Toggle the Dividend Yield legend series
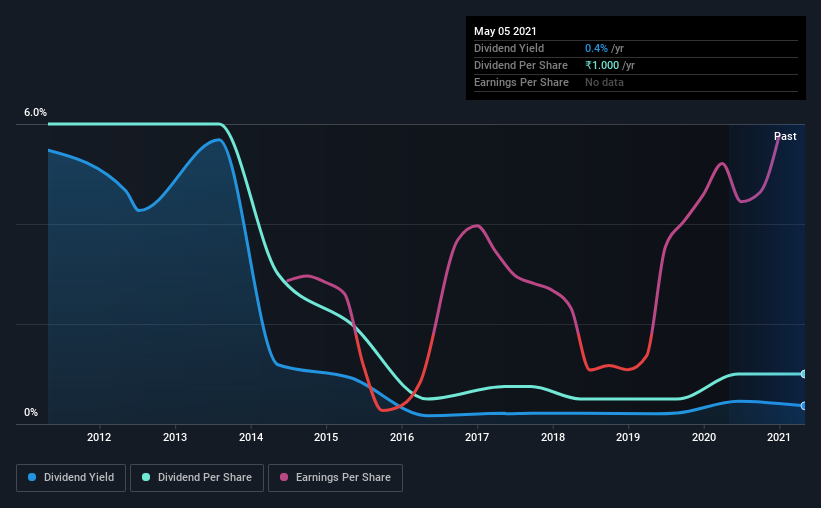The height and width of the screenshot is (508, 821). 71,478
